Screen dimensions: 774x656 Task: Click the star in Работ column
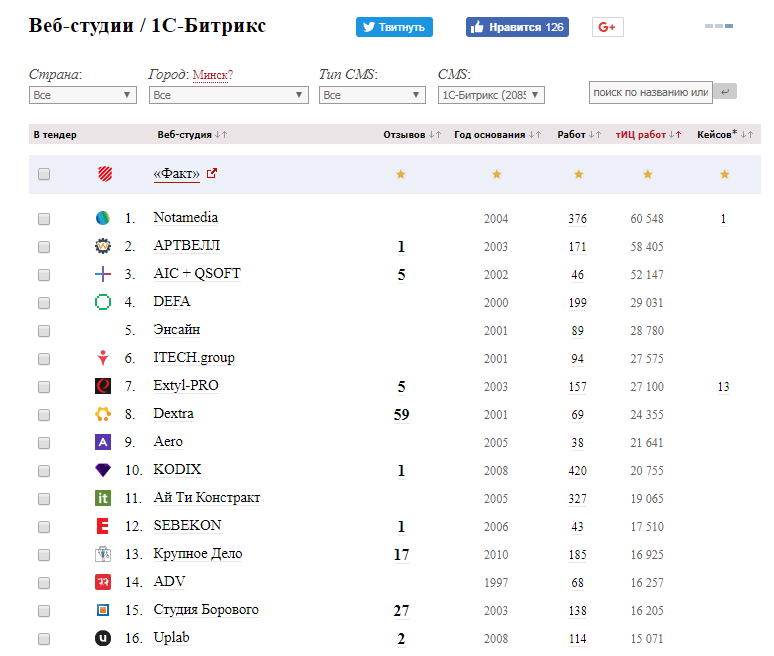click(579, 174)
